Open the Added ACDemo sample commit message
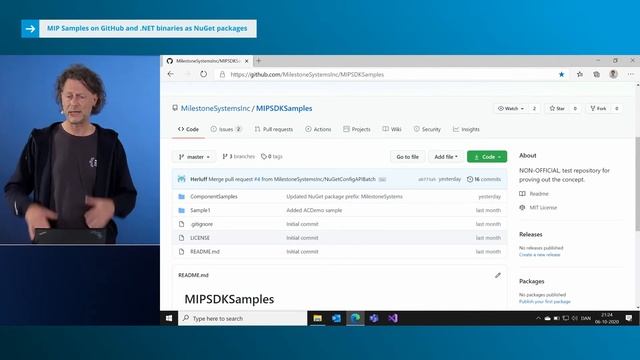Viewport: 640px width, 360px height. point(314,211)
